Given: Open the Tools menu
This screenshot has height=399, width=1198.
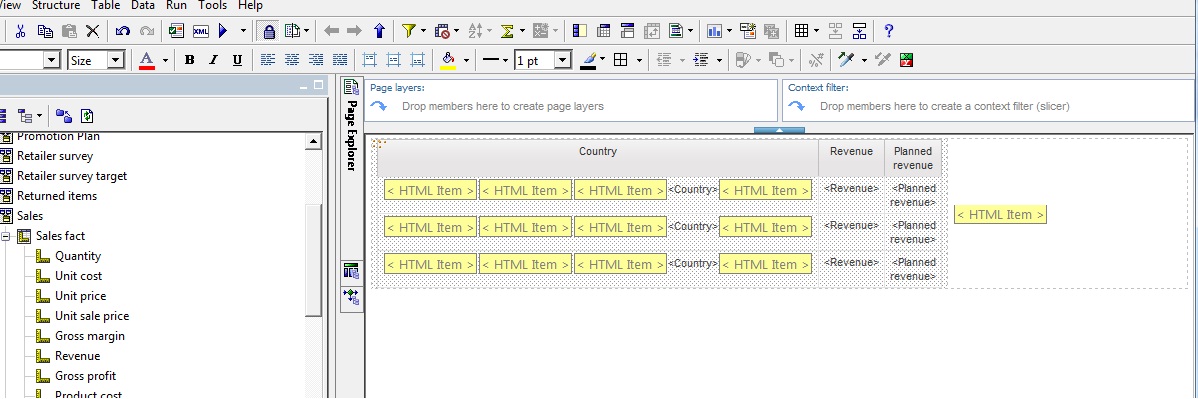Looking at the screenshot, I should click(x=212, y=5).
